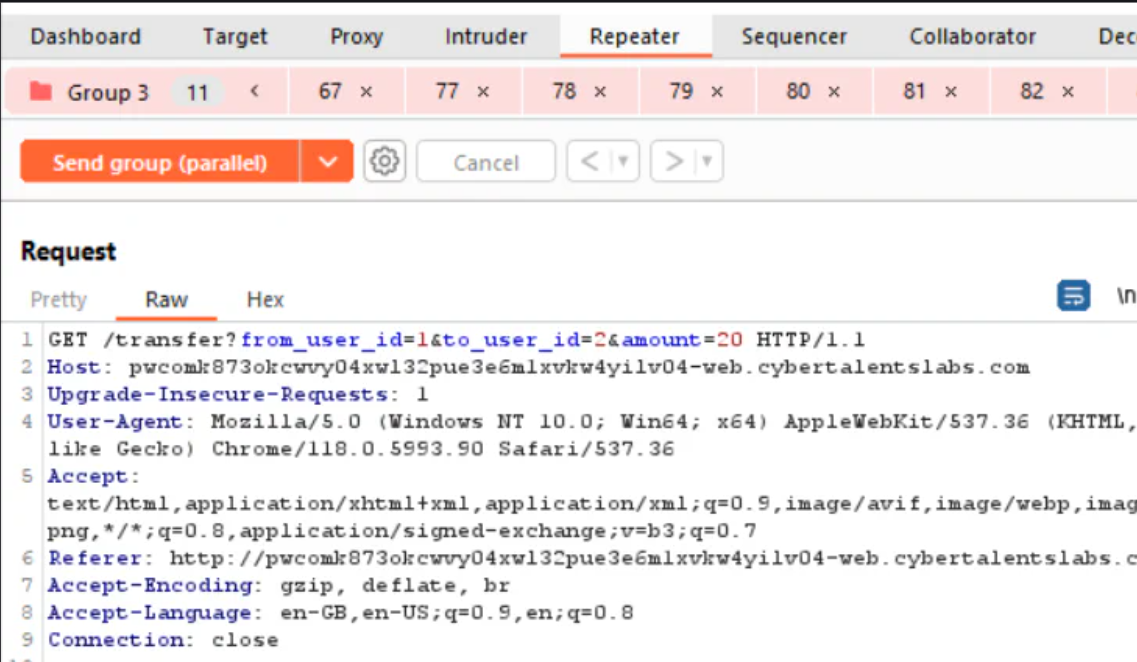
Task: Open the Send group mode dropdown arrow
Action: 326,161
